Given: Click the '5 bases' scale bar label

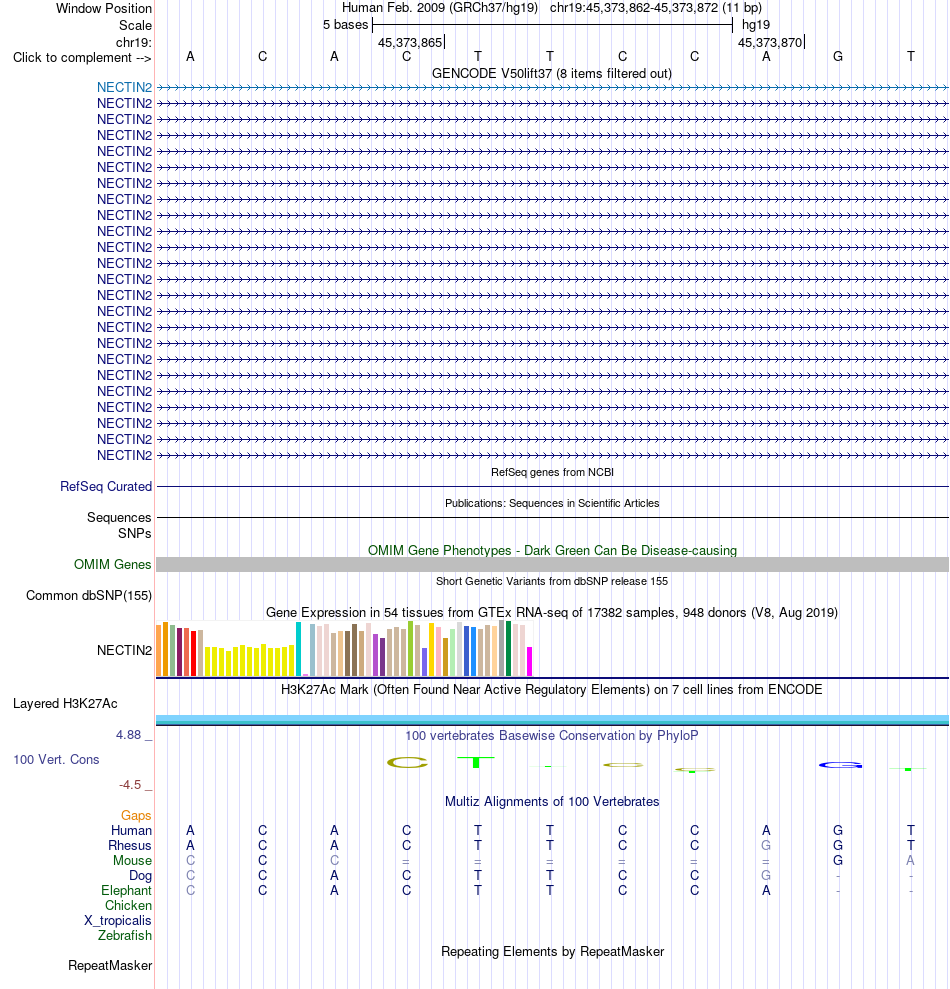Looking at the screenshot, I should click(x=345, y=25).
